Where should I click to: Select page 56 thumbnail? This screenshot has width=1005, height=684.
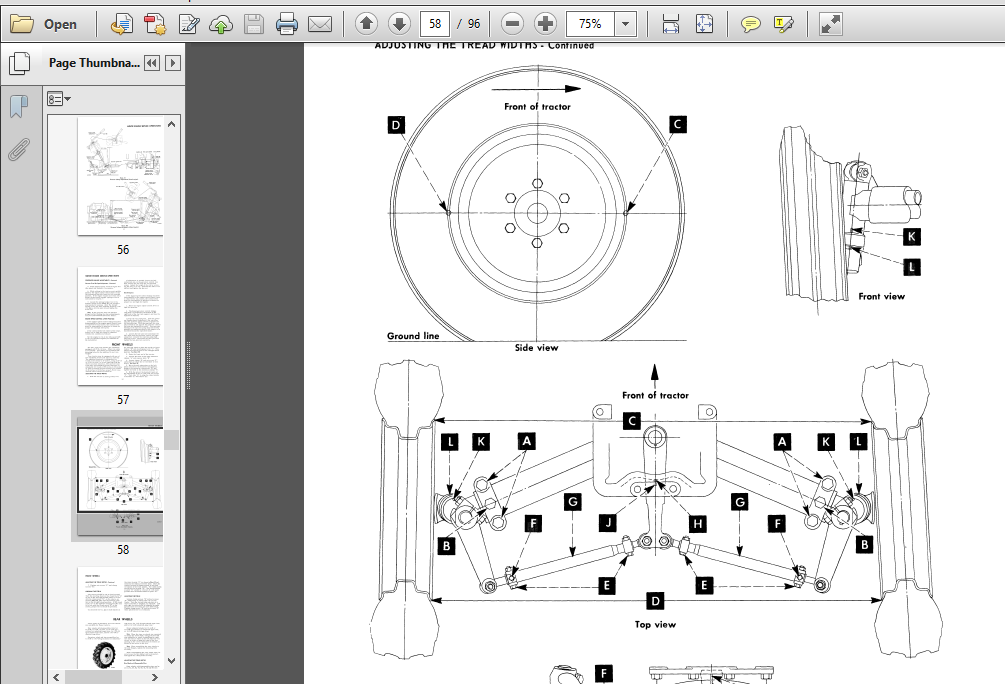click(x=120, y=176)
